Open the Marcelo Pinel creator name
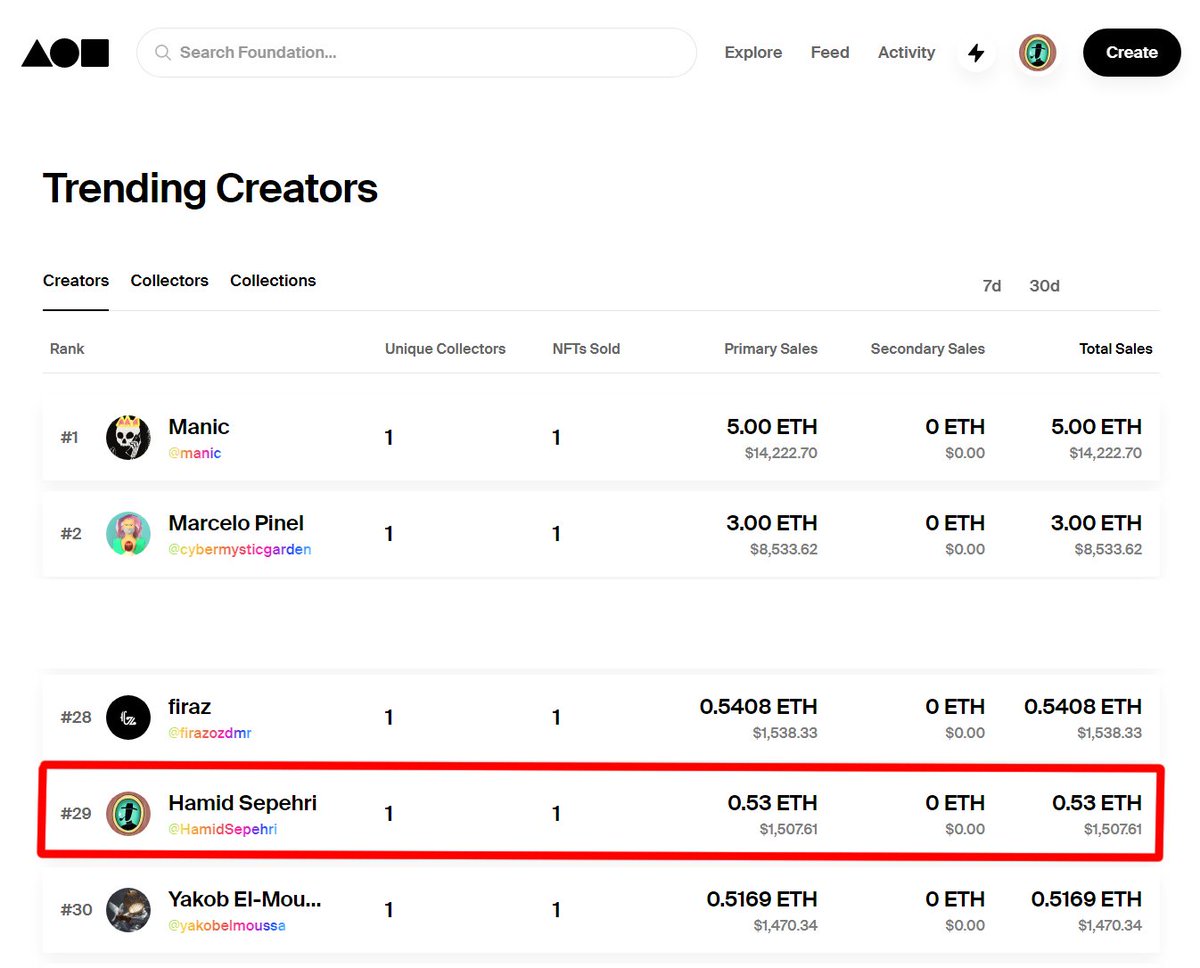This screenshot has width=1200, height=968. point(236,523)
